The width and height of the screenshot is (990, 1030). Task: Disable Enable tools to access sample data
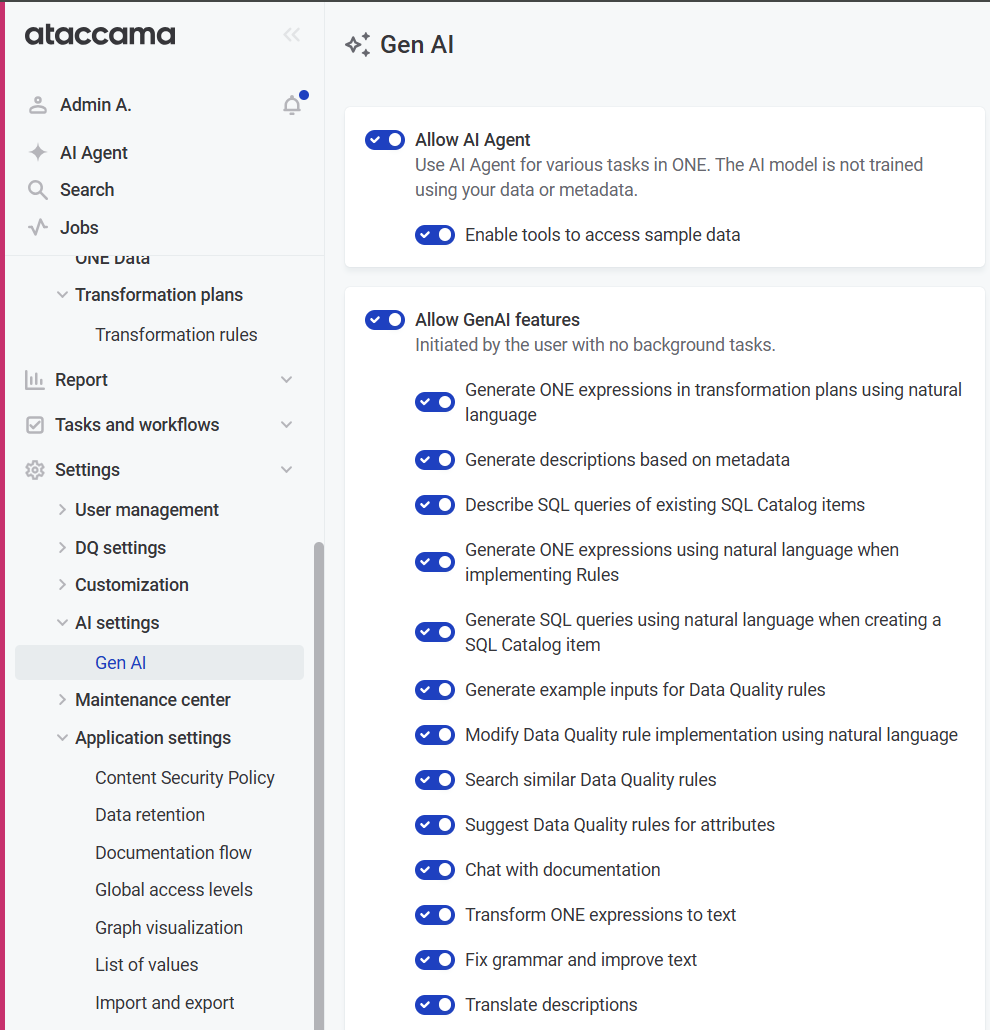click(435, 235)
